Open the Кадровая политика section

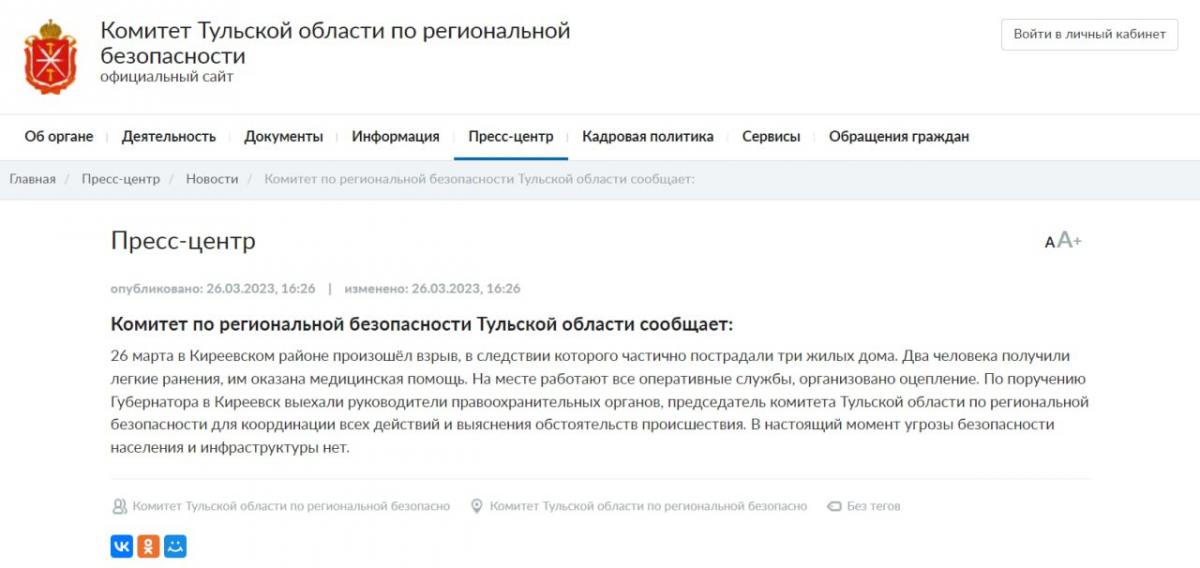[x=648, y=137]
